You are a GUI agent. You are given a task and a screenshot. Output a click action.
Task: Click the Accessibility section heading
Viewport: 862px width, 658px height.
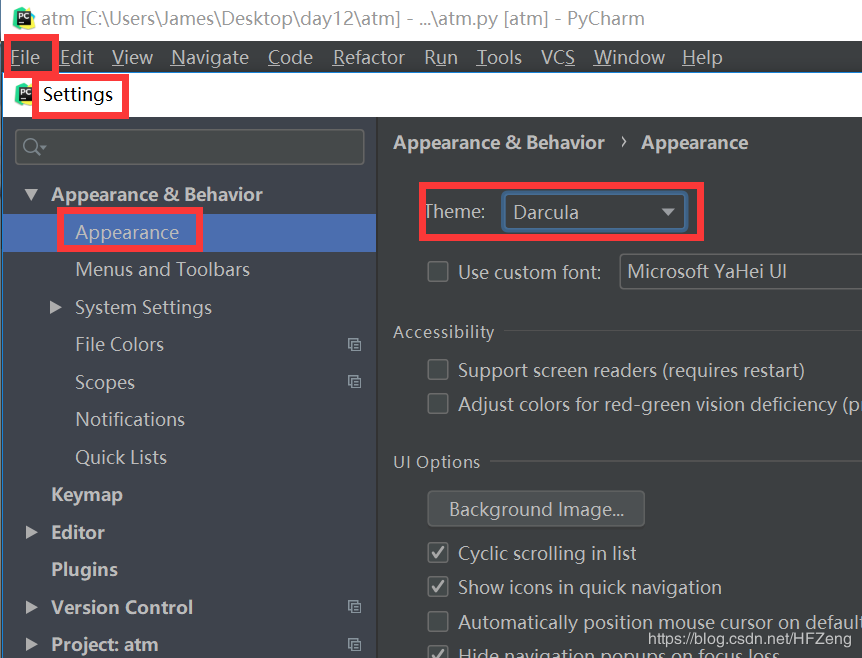click(x=444, y=332)
